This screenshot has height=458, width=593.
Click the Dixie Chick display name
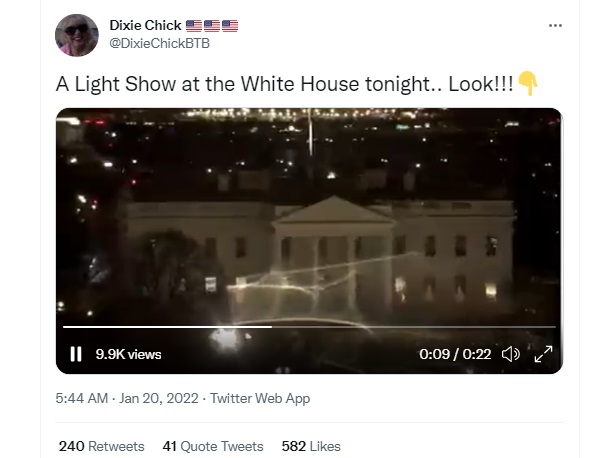point(145,25)
